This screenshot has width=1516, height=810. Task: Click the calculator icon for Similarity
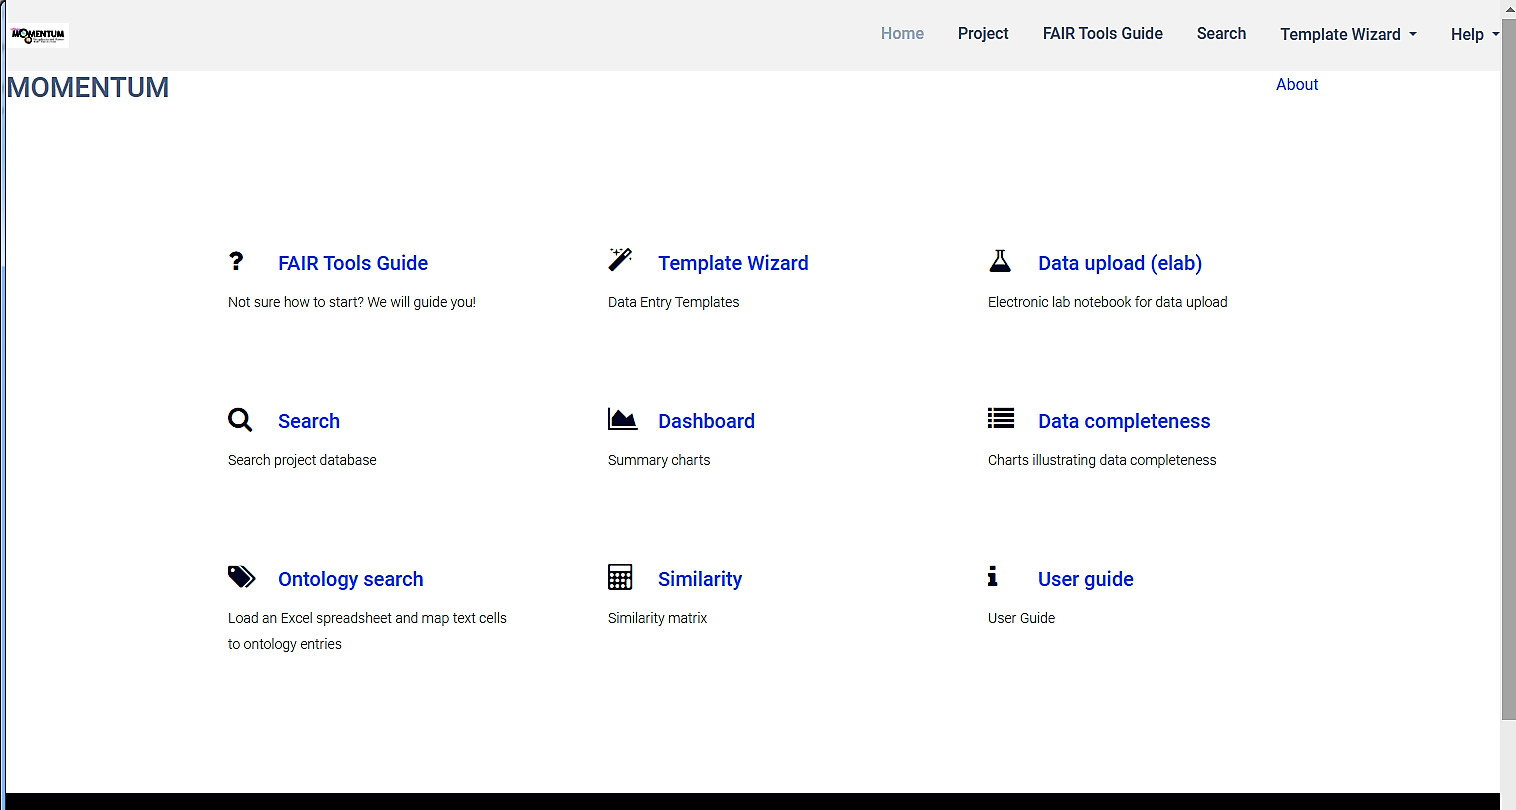click(x=620, y=577)
